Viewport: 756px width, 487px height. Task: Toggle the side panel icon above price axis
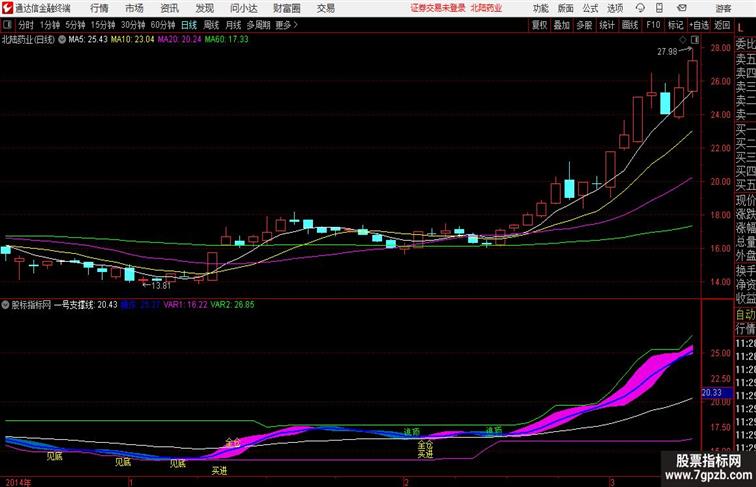pyautogui.click(x=694, y=40)
